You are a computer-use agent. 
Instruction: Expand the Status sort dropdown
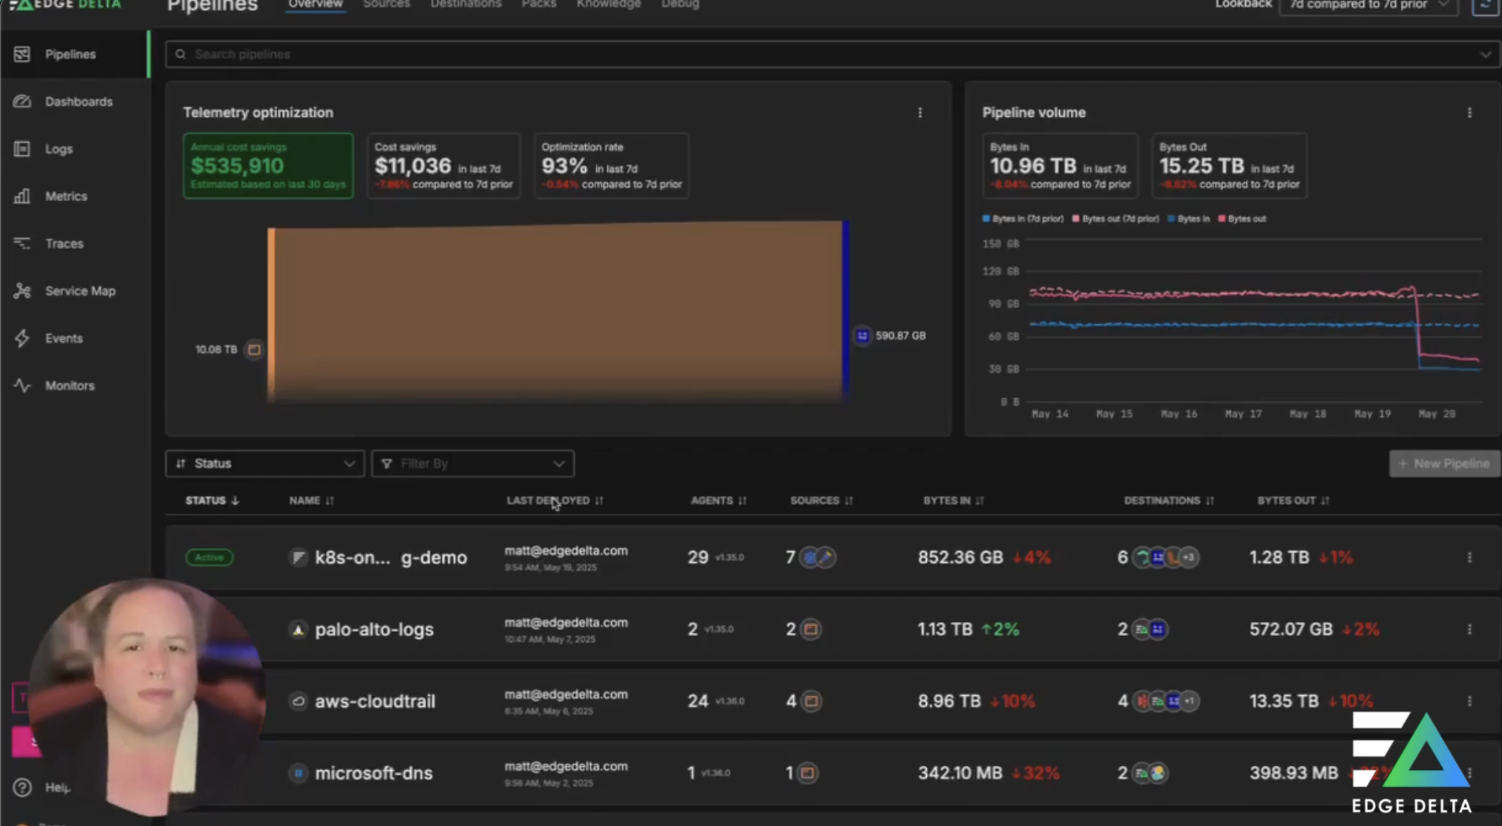263,463
